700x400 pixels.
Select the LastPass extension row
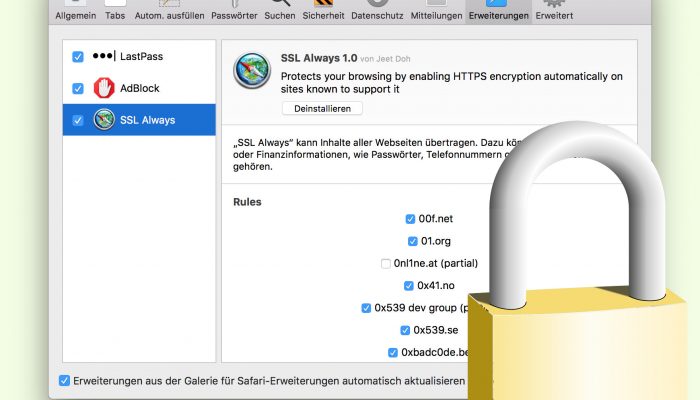139,57
